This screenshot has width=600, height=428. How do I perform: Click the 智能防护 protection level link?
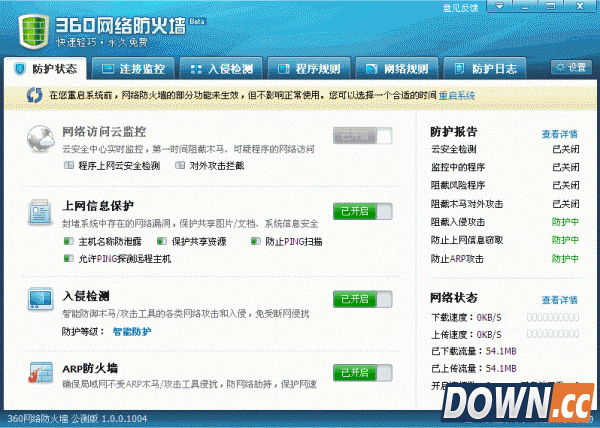point(132,331)
